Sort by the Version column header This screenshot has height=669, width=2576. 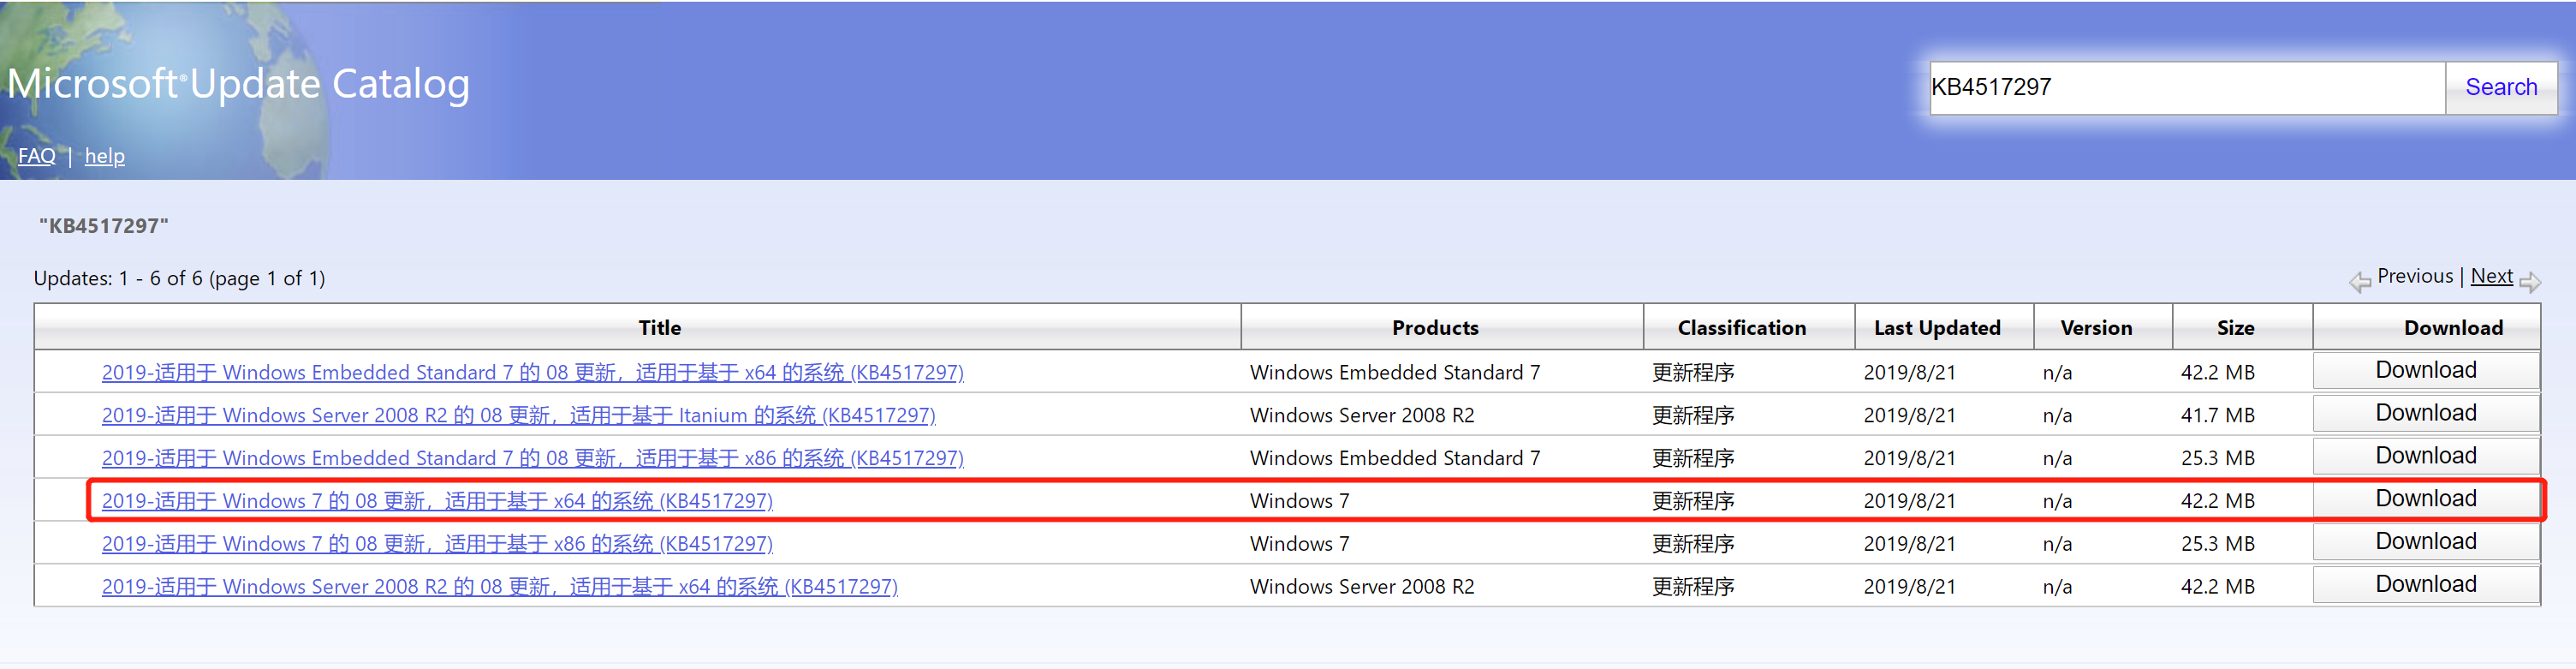point(2096,327)
